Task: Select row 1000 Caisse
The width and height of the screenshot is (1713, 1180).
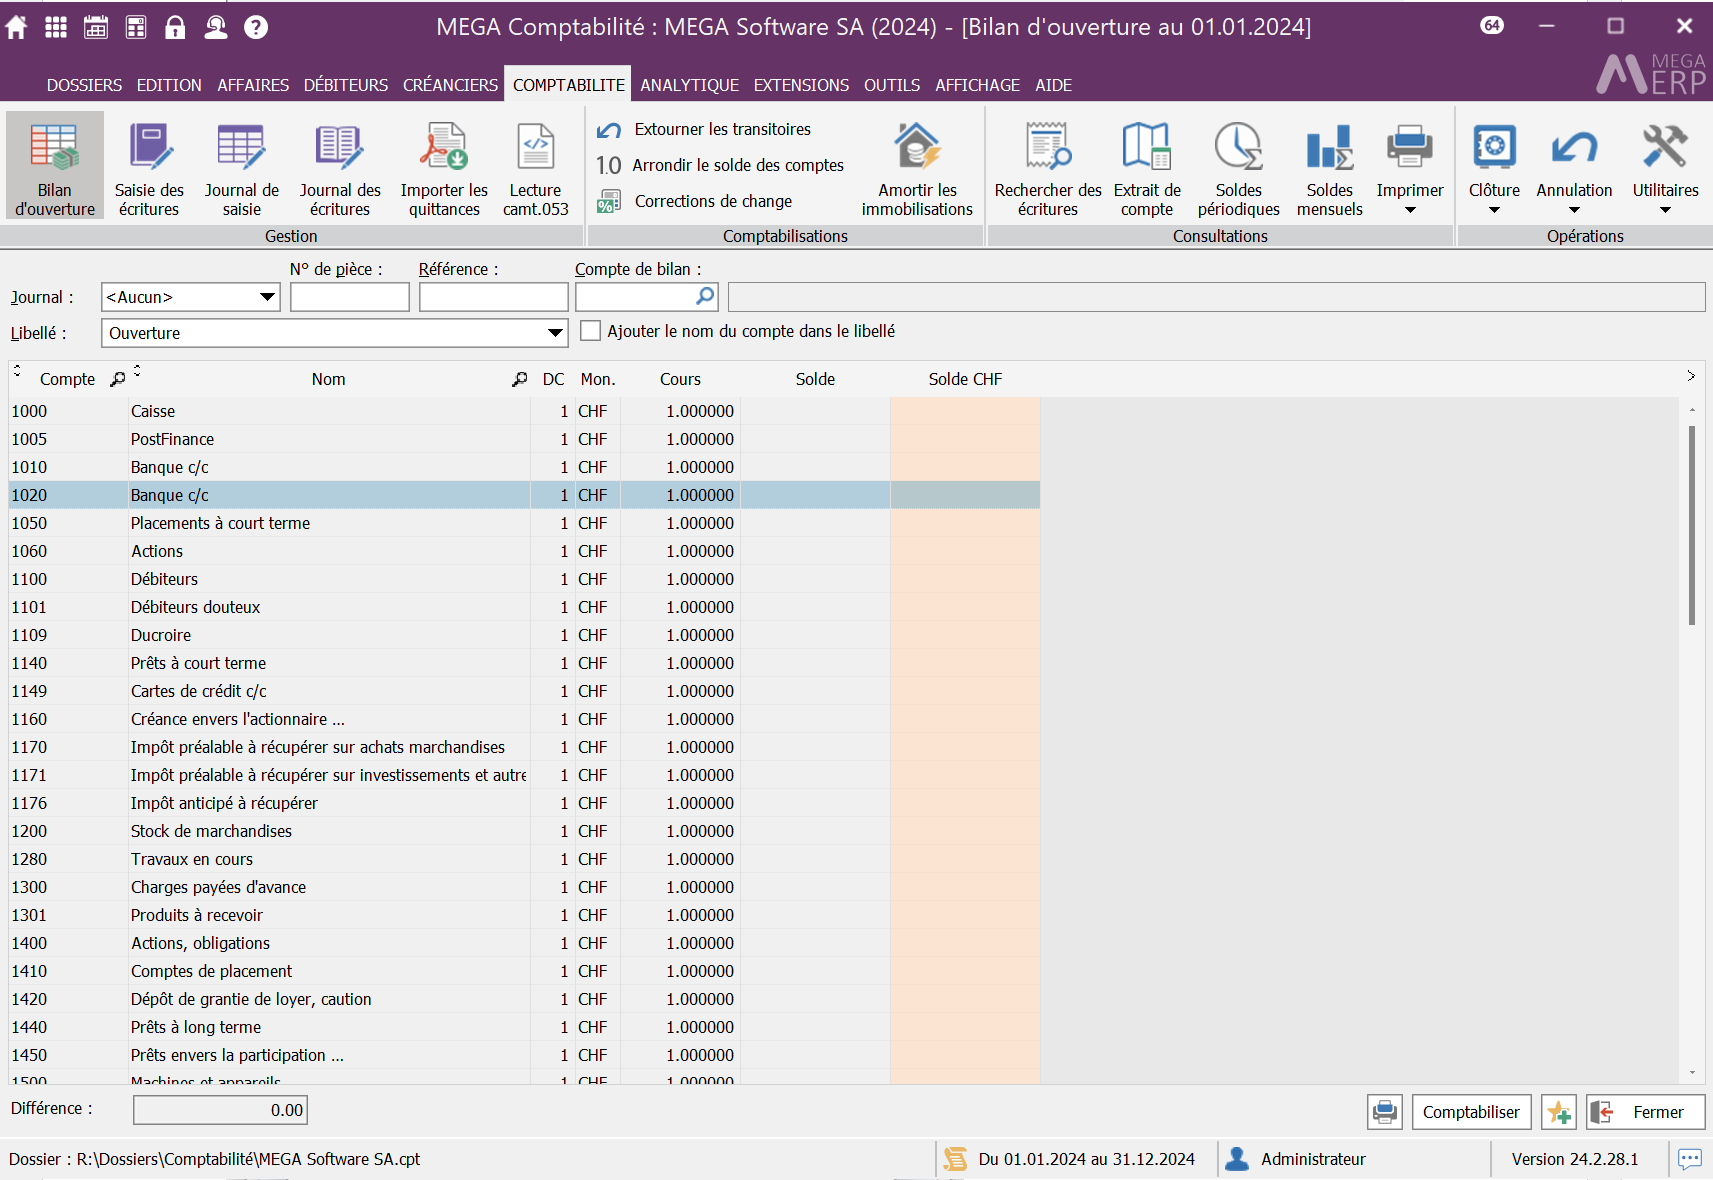Action: tap(524, 411)
